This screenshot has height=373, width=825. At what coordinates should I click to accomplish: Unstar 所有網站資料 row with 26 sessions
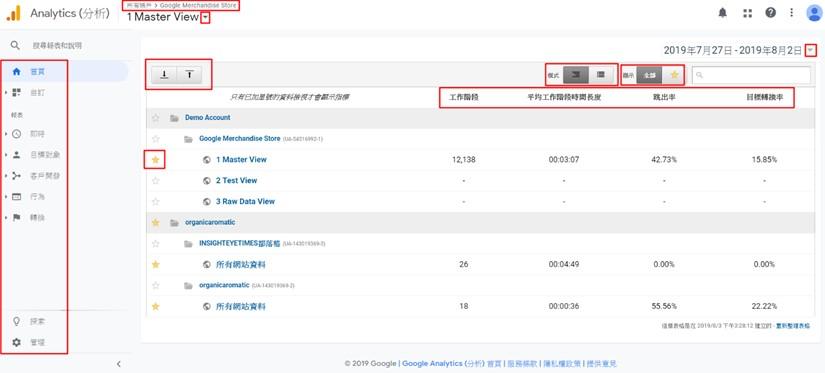click(x=155, y=264)
